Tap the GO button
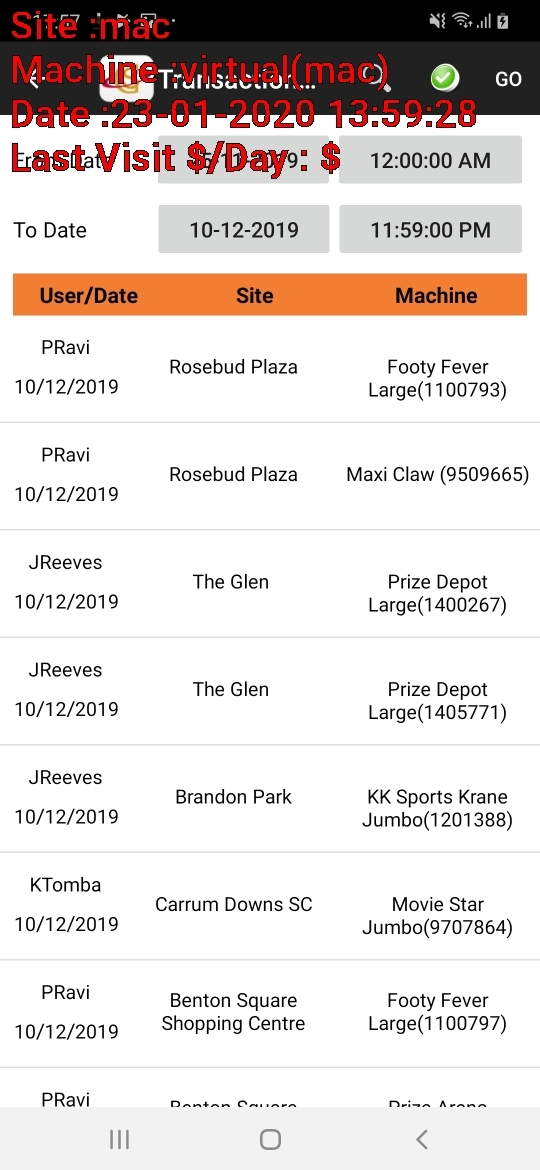The width and height of the screenshot is (540, 1170). click(x=509, y=79)
